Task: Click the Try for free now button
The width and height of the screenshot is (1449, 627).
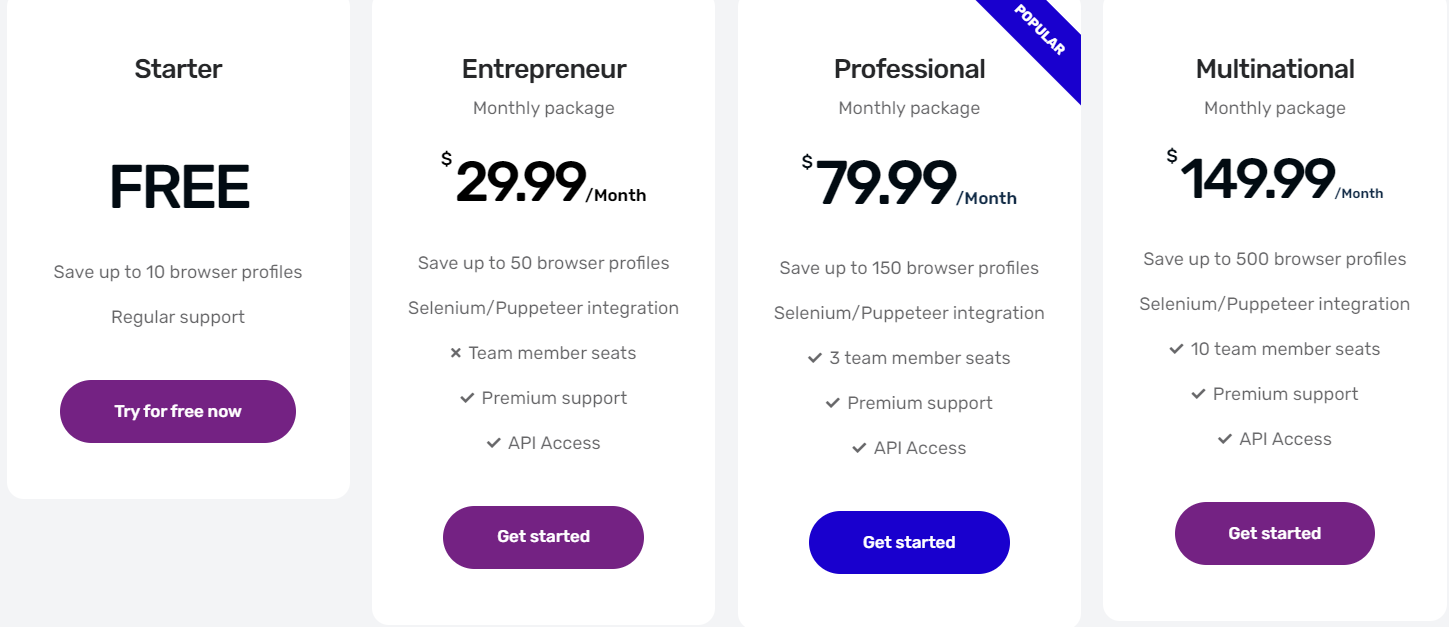Action: point(178,411)
